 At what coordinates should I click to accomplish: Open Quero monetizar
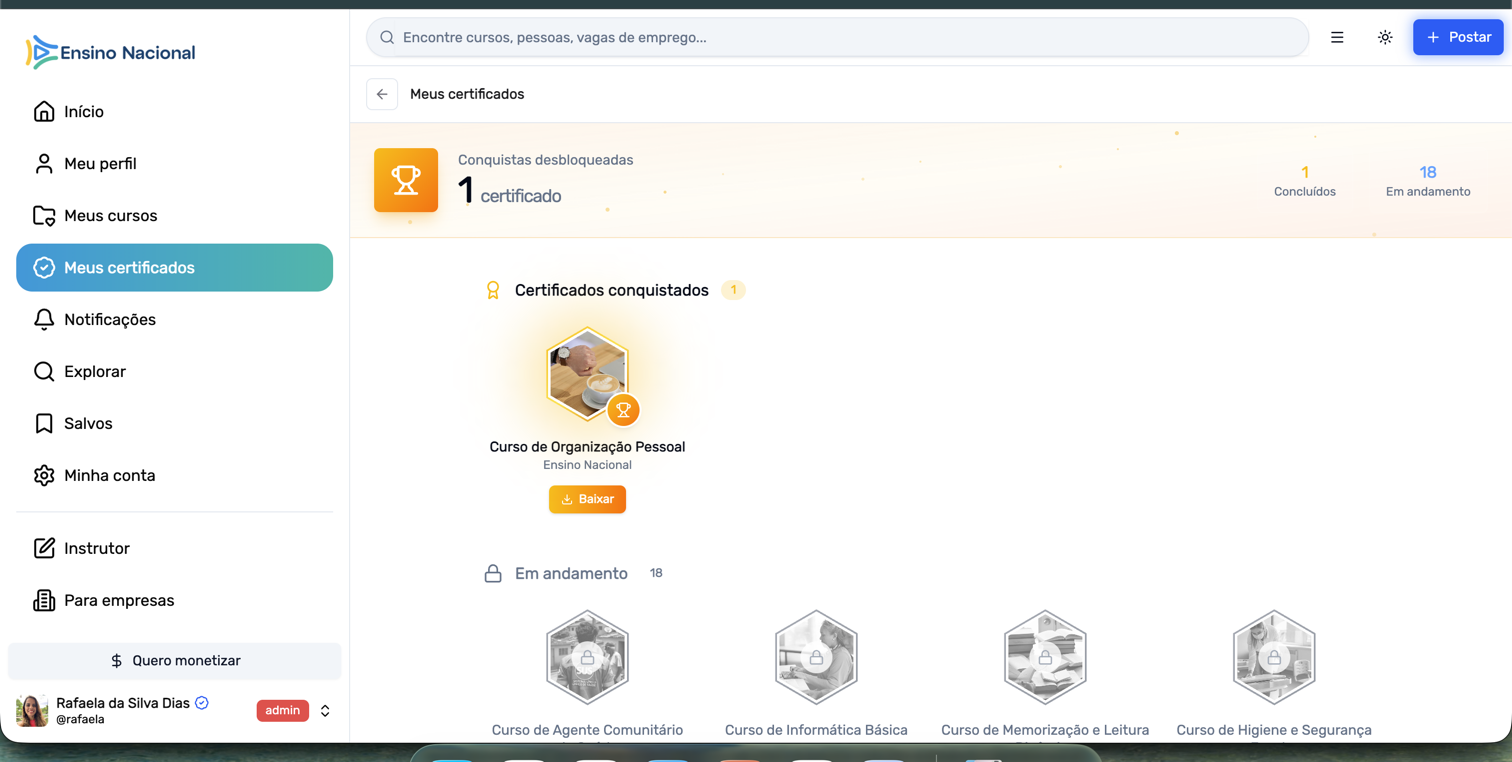click(x=174, y=660)
